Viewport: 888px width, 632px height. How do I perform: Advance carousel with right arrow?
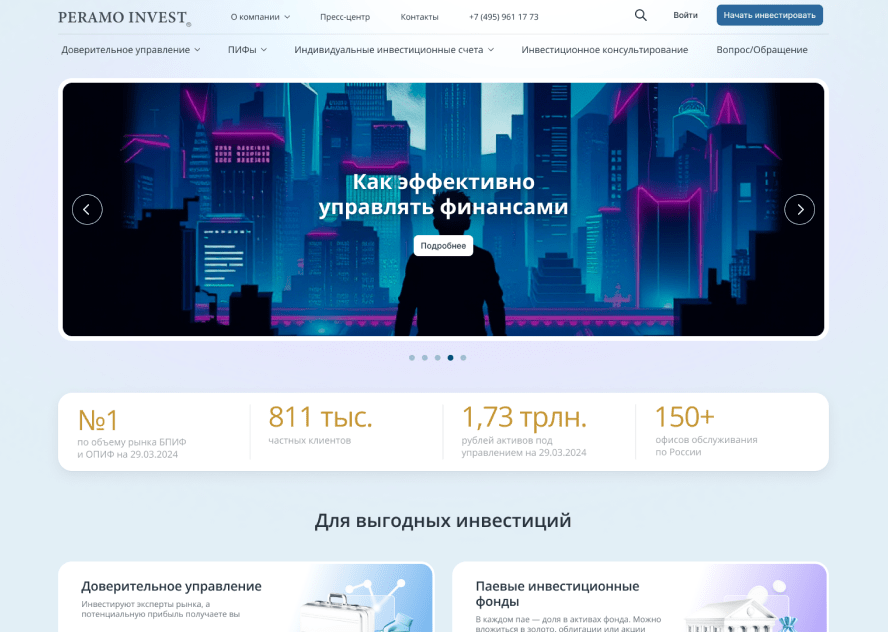799,209
